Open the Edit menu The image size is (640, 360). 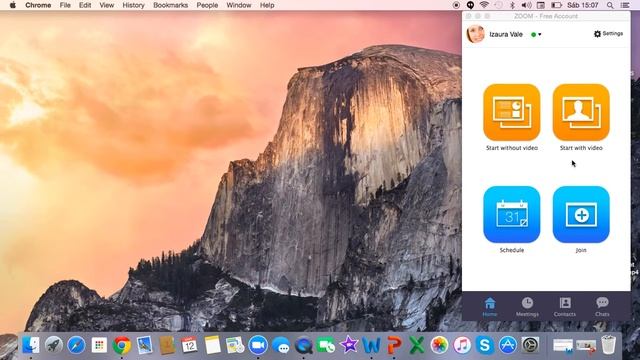click(x=85, y=5)
